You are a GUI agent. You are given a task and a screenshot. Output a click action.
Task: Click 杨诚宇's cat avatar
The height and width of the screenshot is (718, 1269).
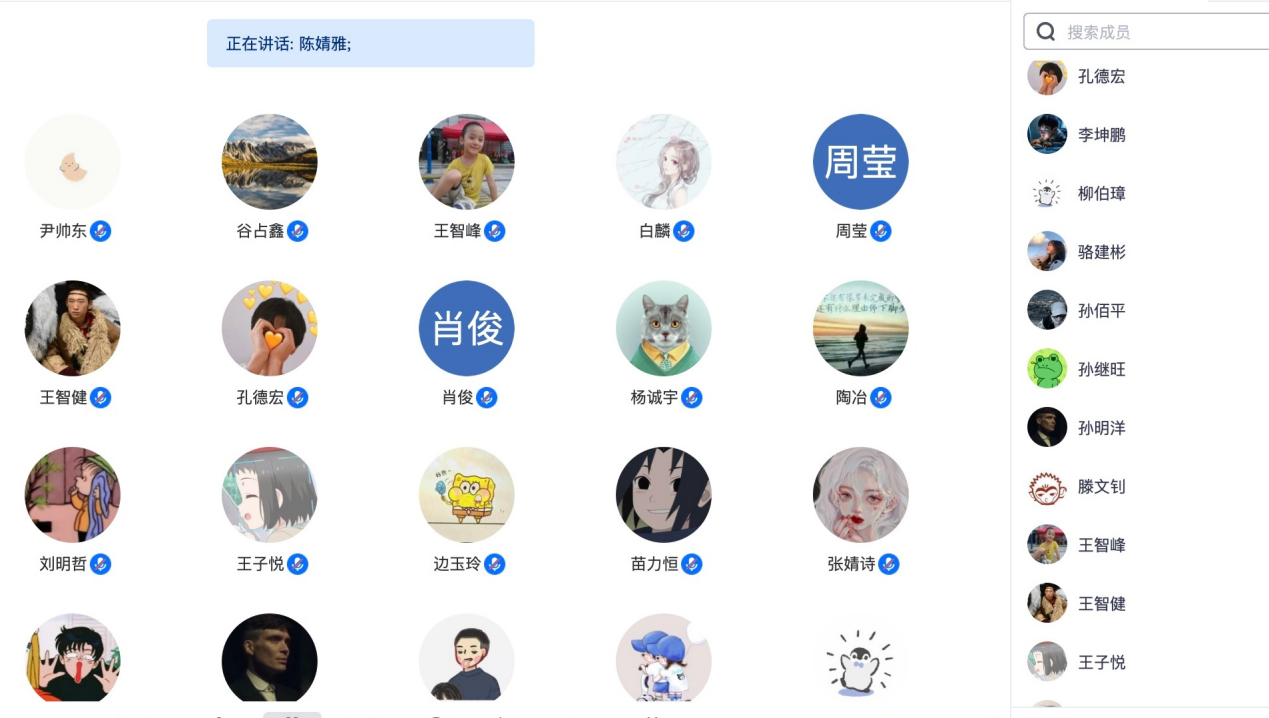pos(664,328)
